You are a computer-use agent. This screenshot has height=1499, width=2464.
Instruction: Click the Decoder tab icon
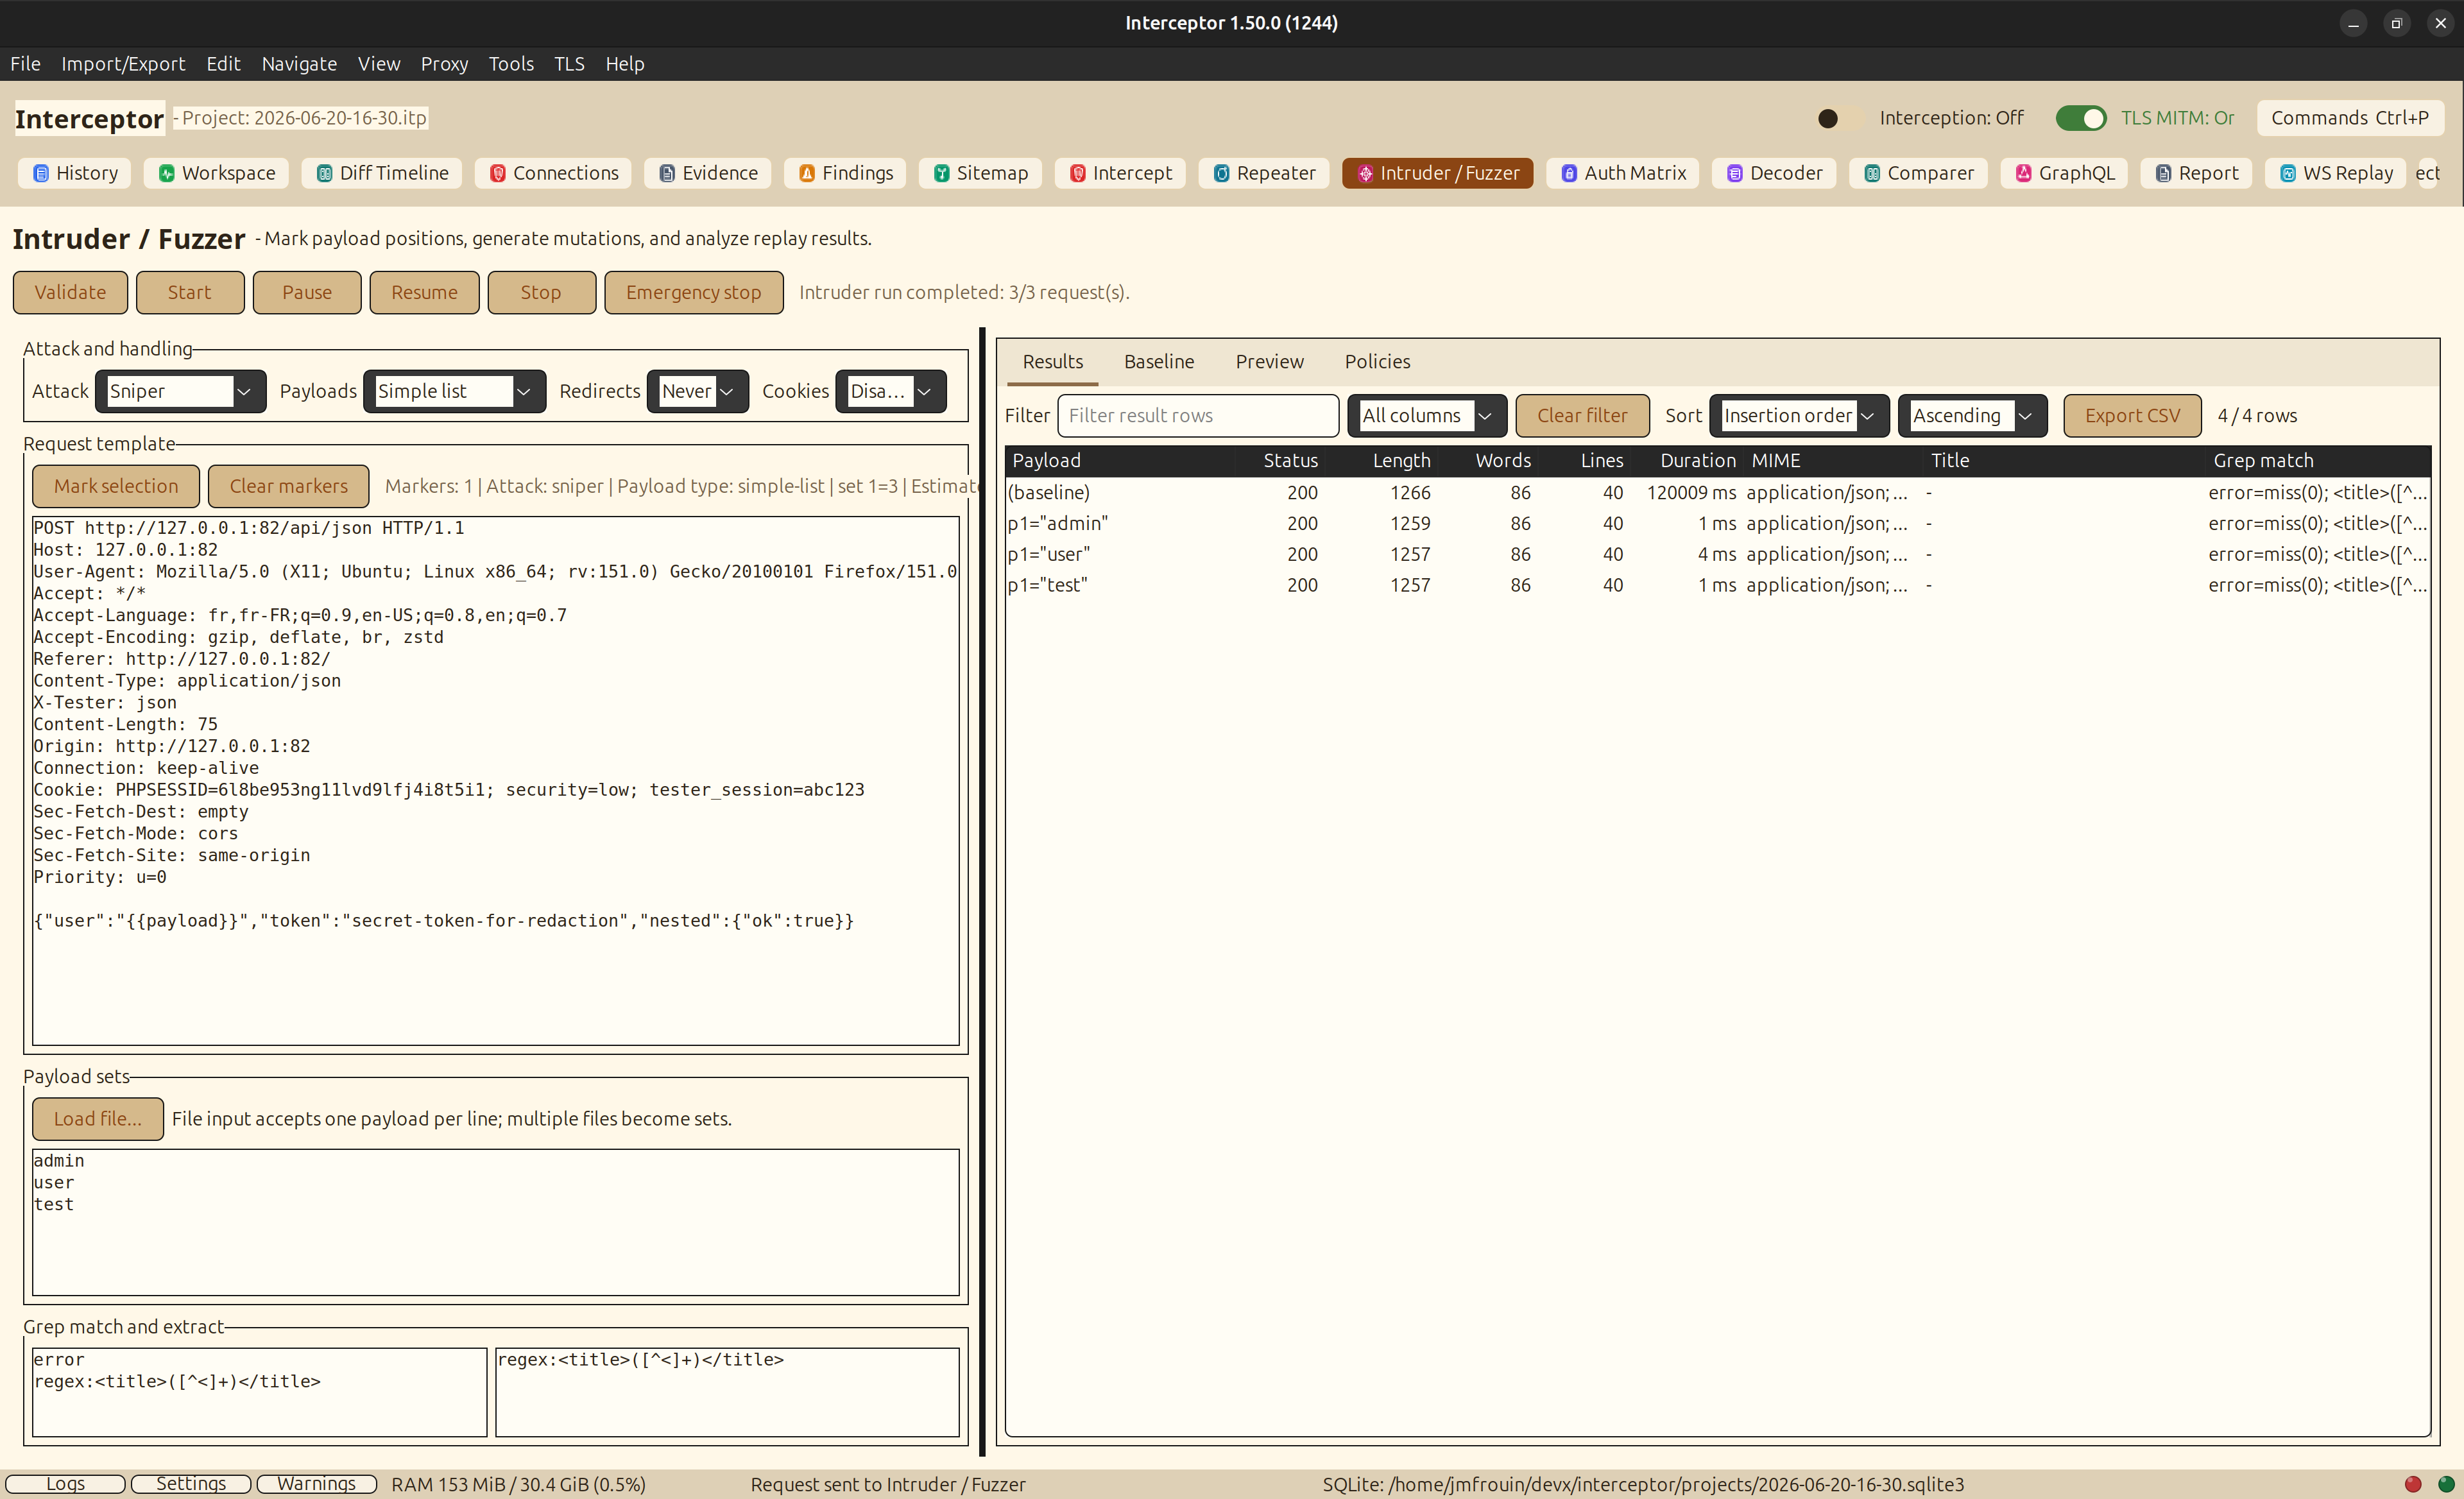click(1735, 173)
